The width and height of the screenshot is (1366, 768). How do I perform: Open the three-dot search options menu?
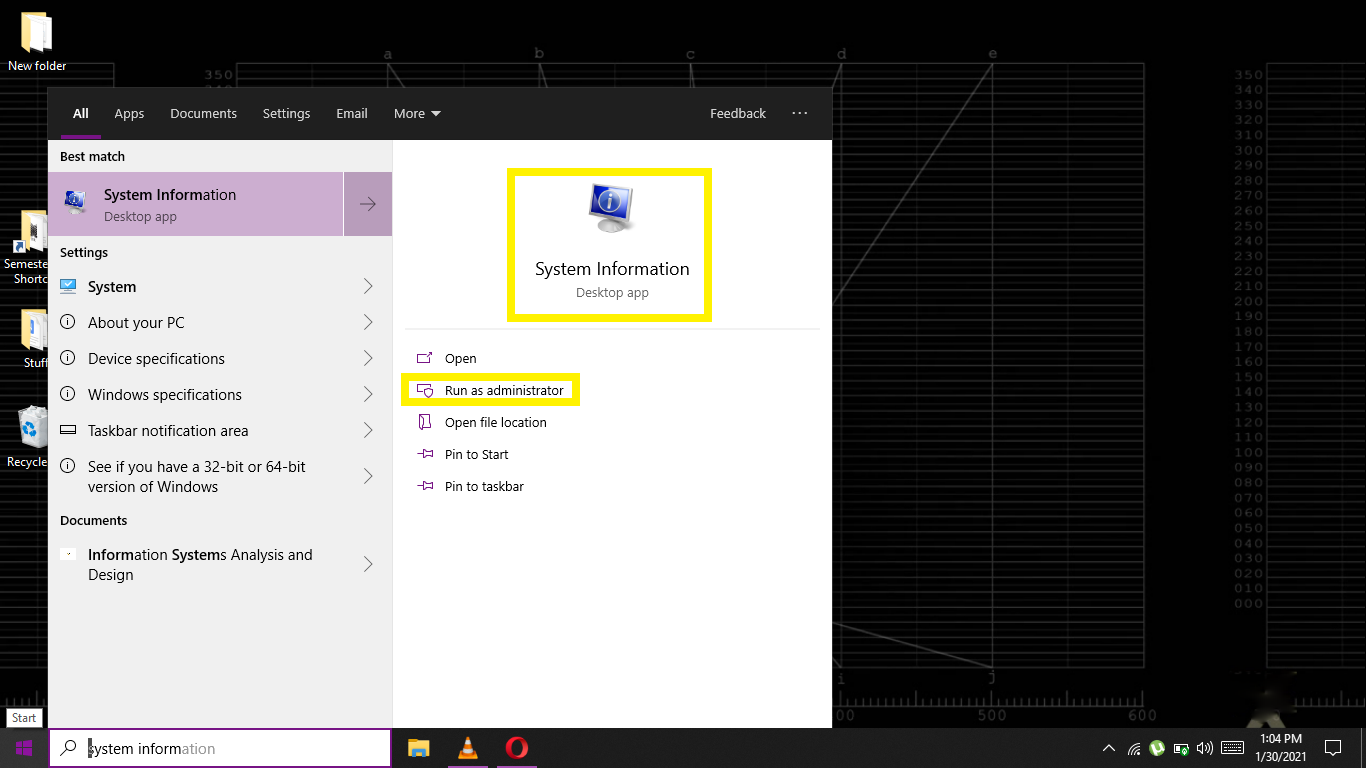pyautogui.click(x=799, y=113)
